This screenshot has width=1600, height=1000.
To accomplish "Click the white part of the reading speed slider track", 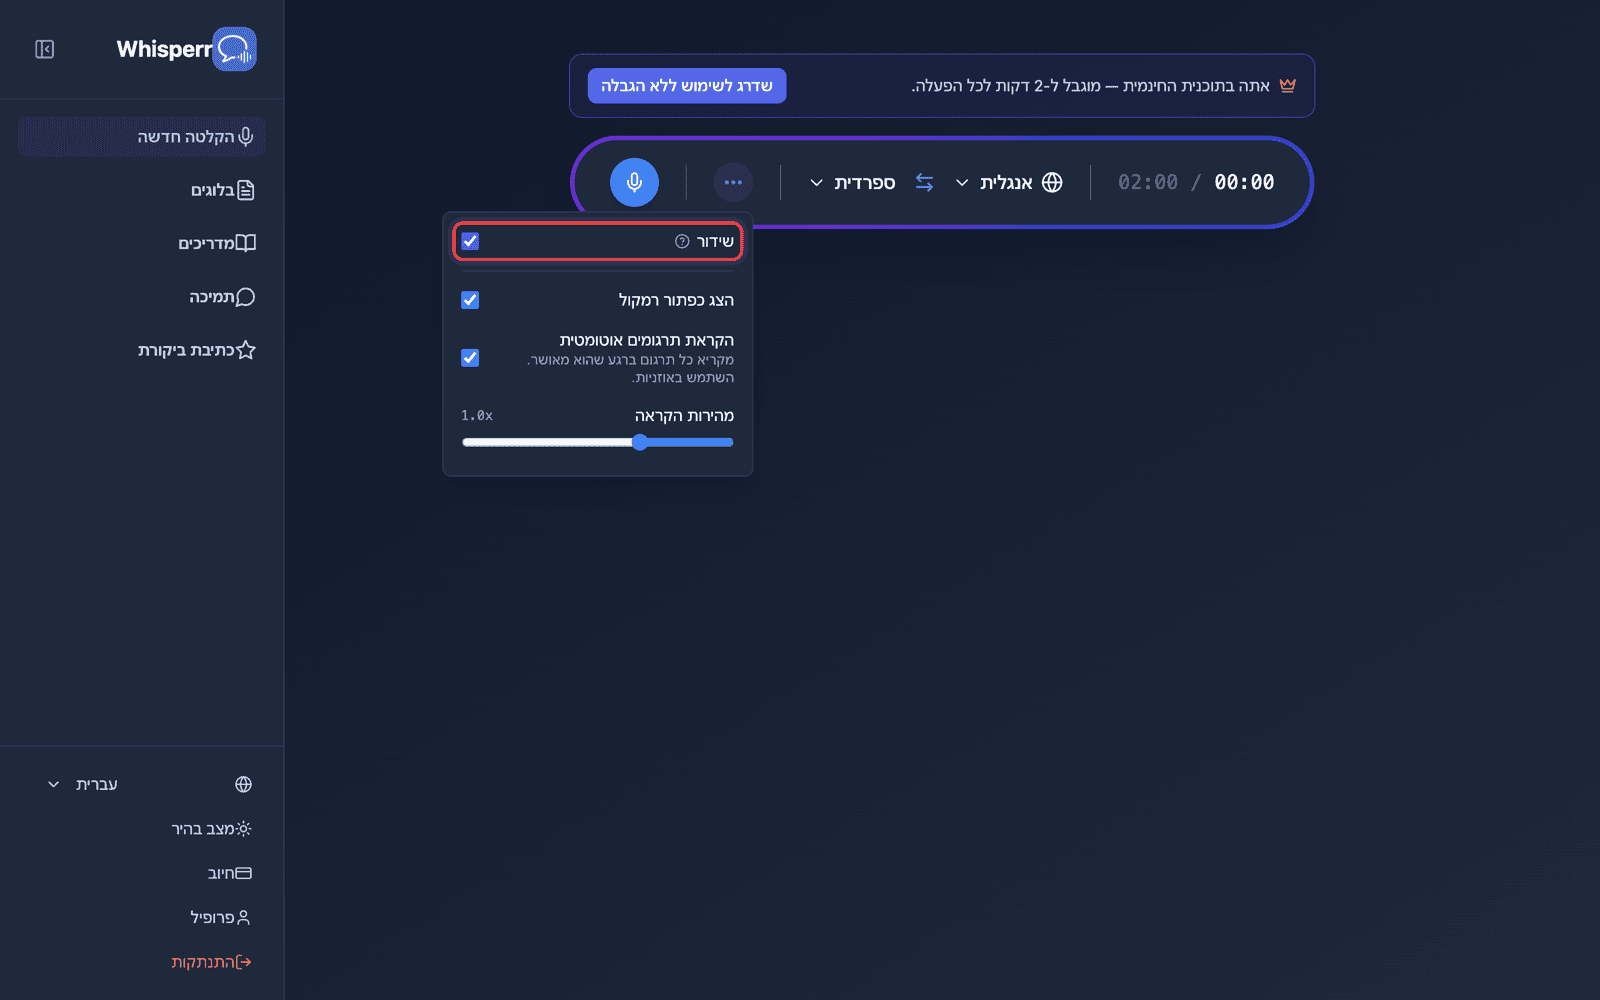I will coord(547,442).
